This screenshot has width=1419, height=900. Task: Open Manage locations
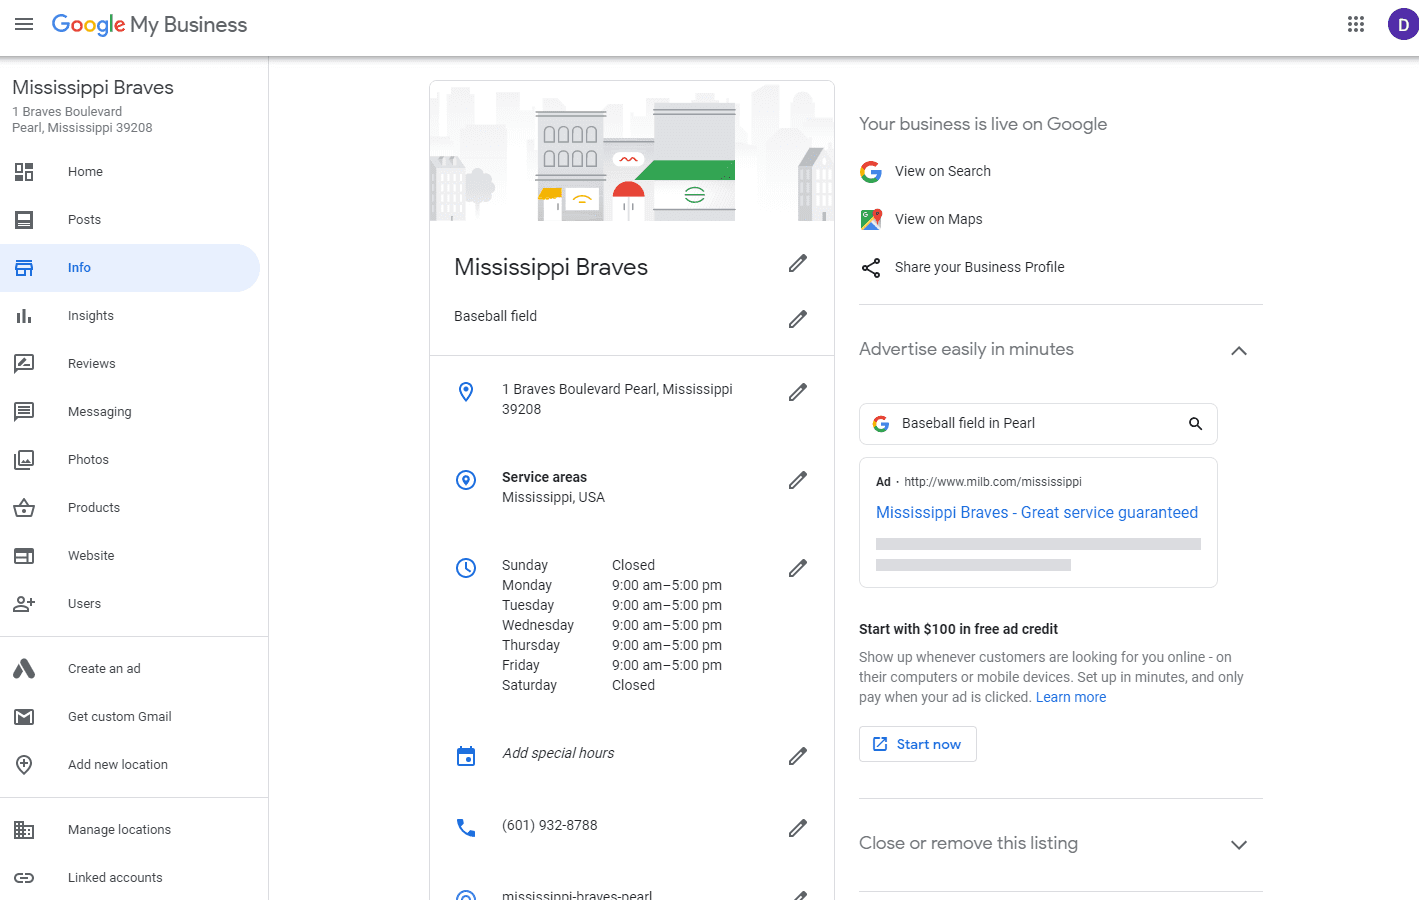(x=130, y=830)
